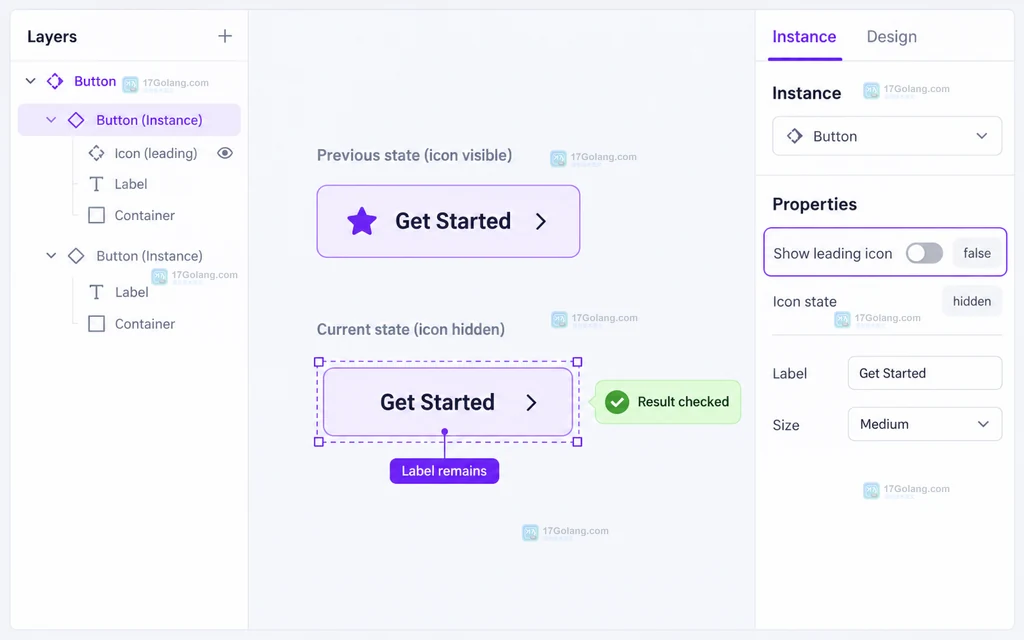Switch to the Design tab
This screenshot has width=1024, height=640.
coord(891,37)
